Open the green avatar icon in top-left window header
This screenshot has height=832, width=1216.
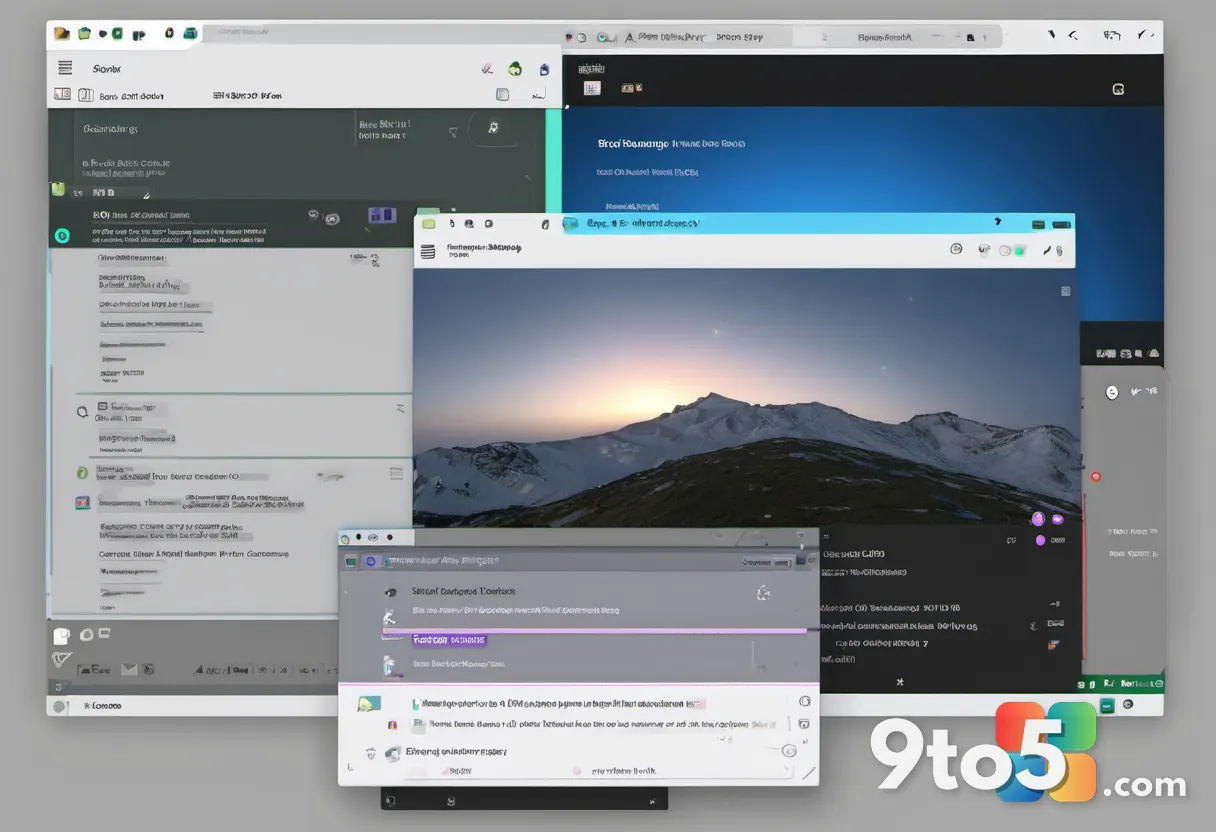click(515, 69)
